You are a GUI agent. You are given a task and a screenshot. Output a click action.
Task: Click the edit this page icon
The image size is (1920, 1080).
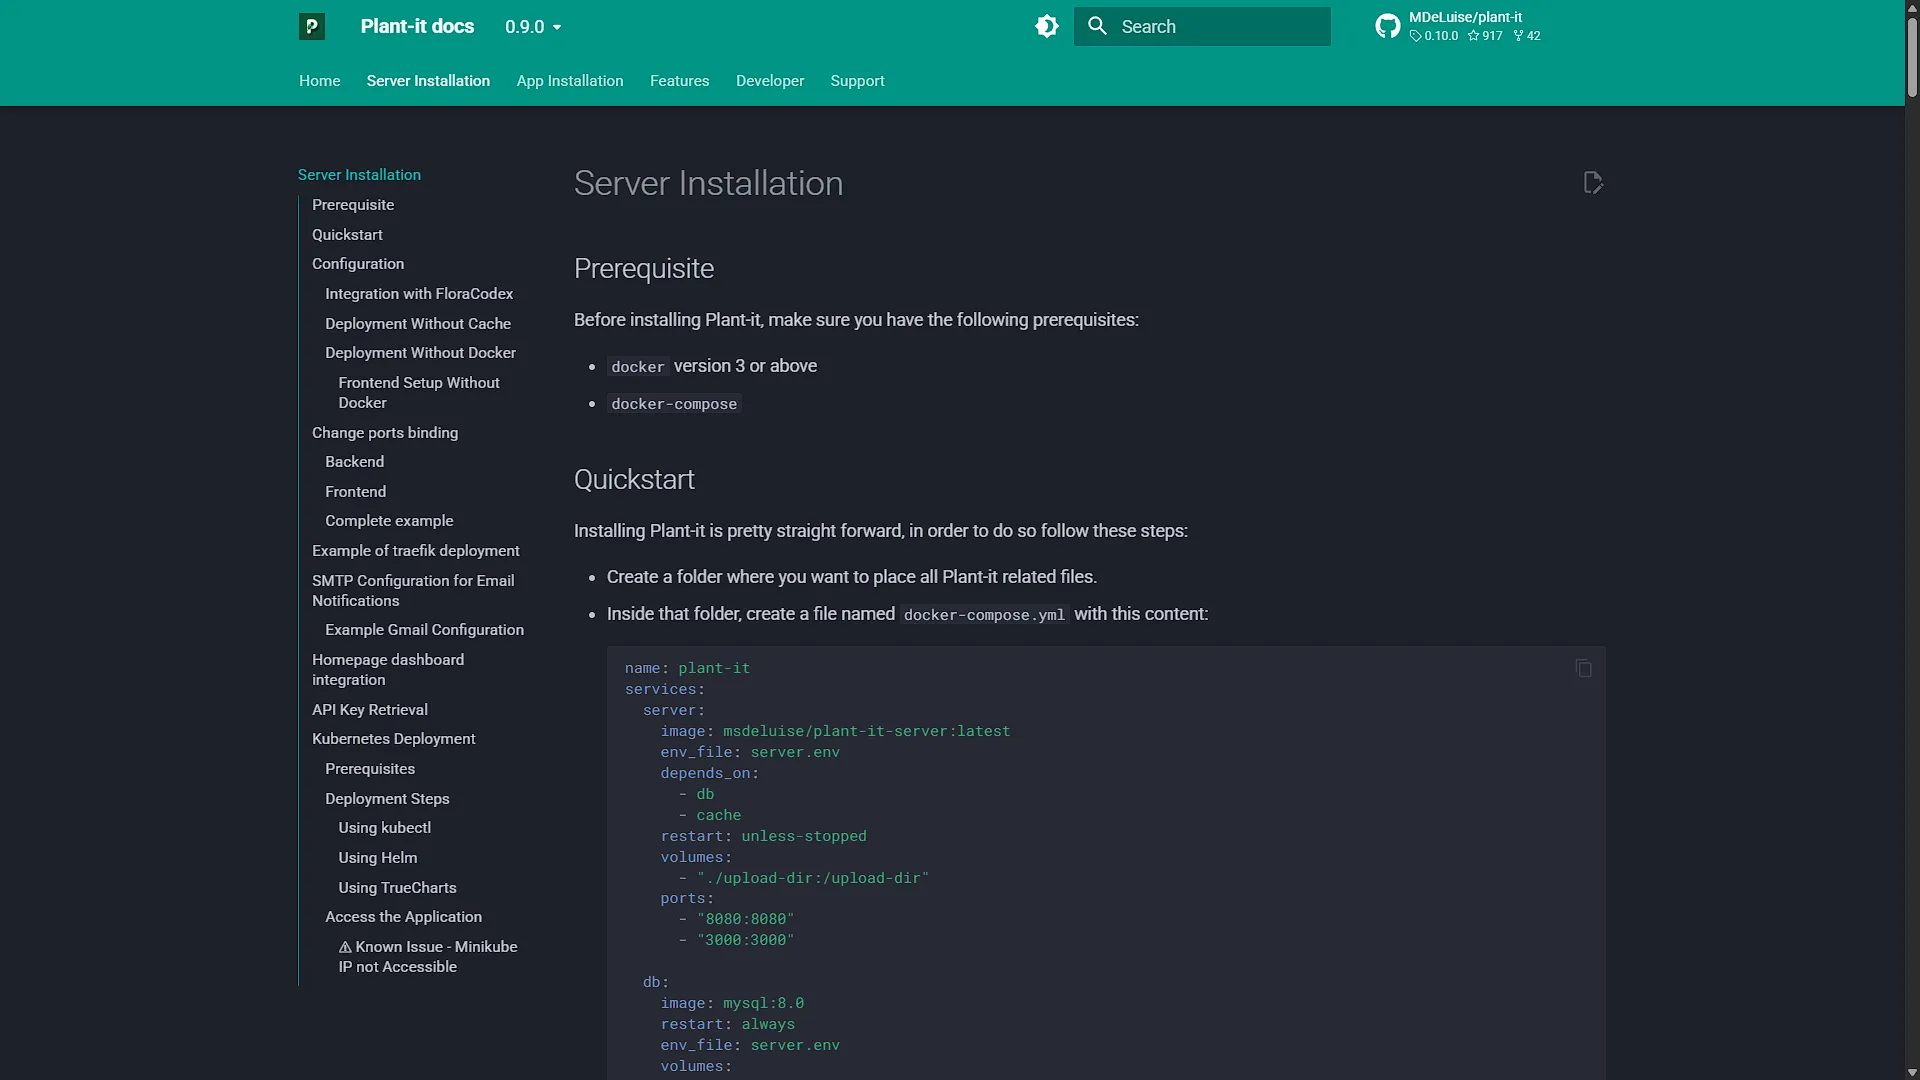(1593, 183)
